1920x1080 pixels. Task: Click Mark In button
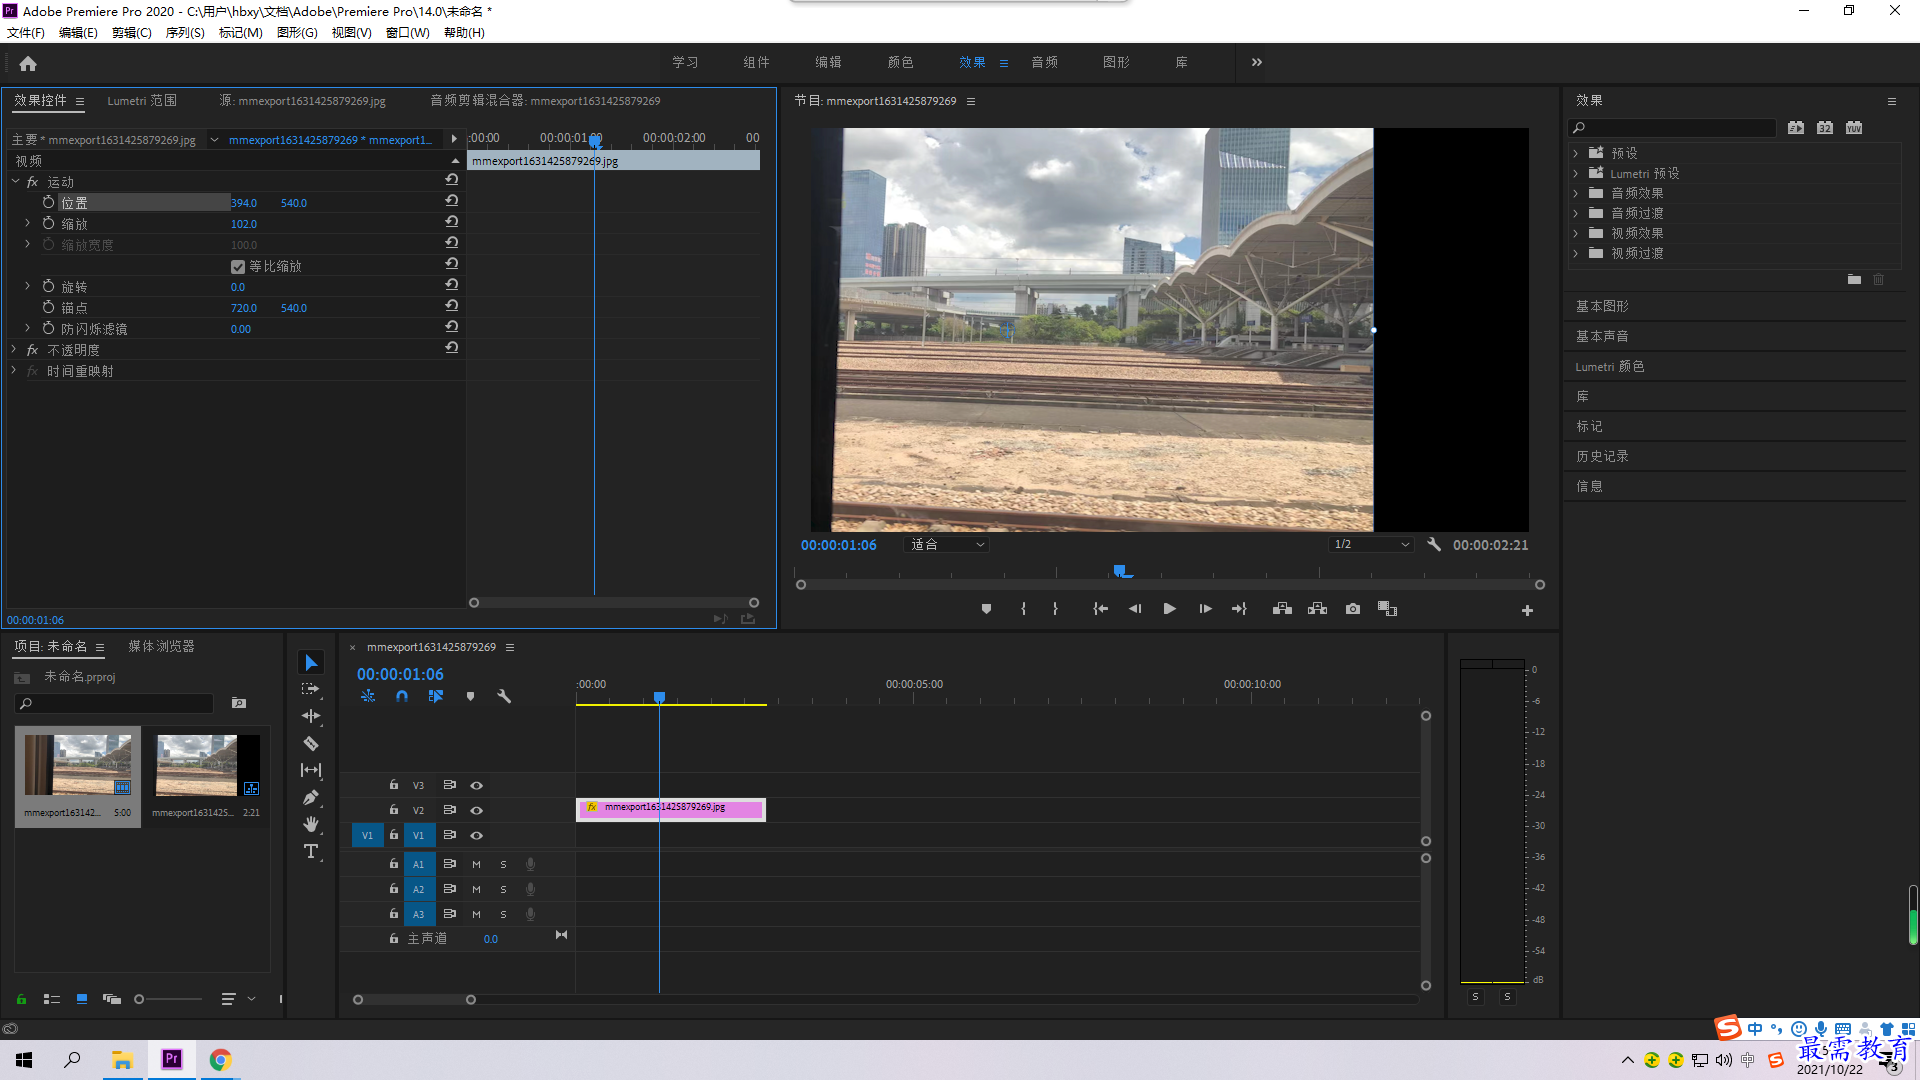[x=1023, y=609]
